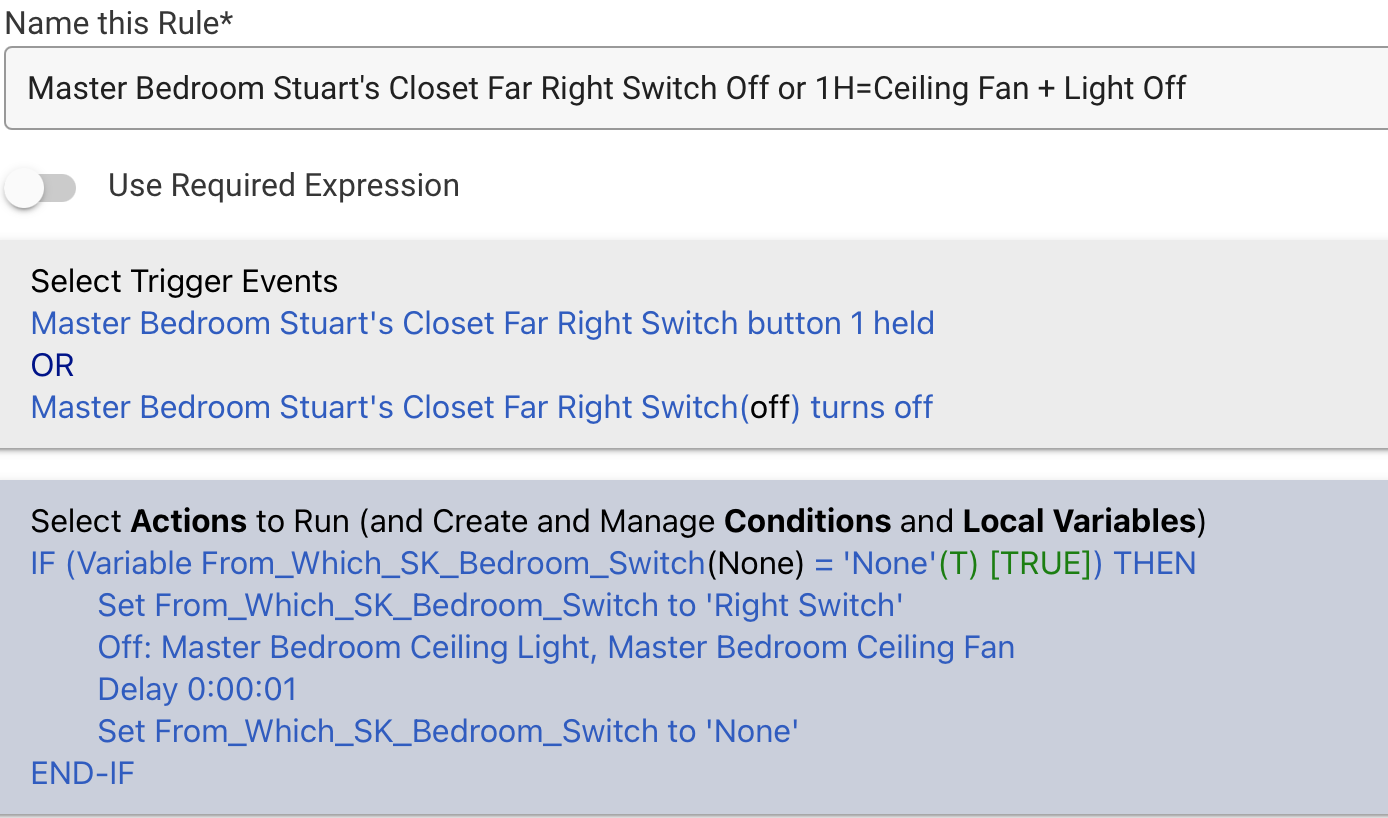Click the [TRUE] indicator in the IF condition
The width and height of the screenshot is (1388, 818).
click(1040, 563)
